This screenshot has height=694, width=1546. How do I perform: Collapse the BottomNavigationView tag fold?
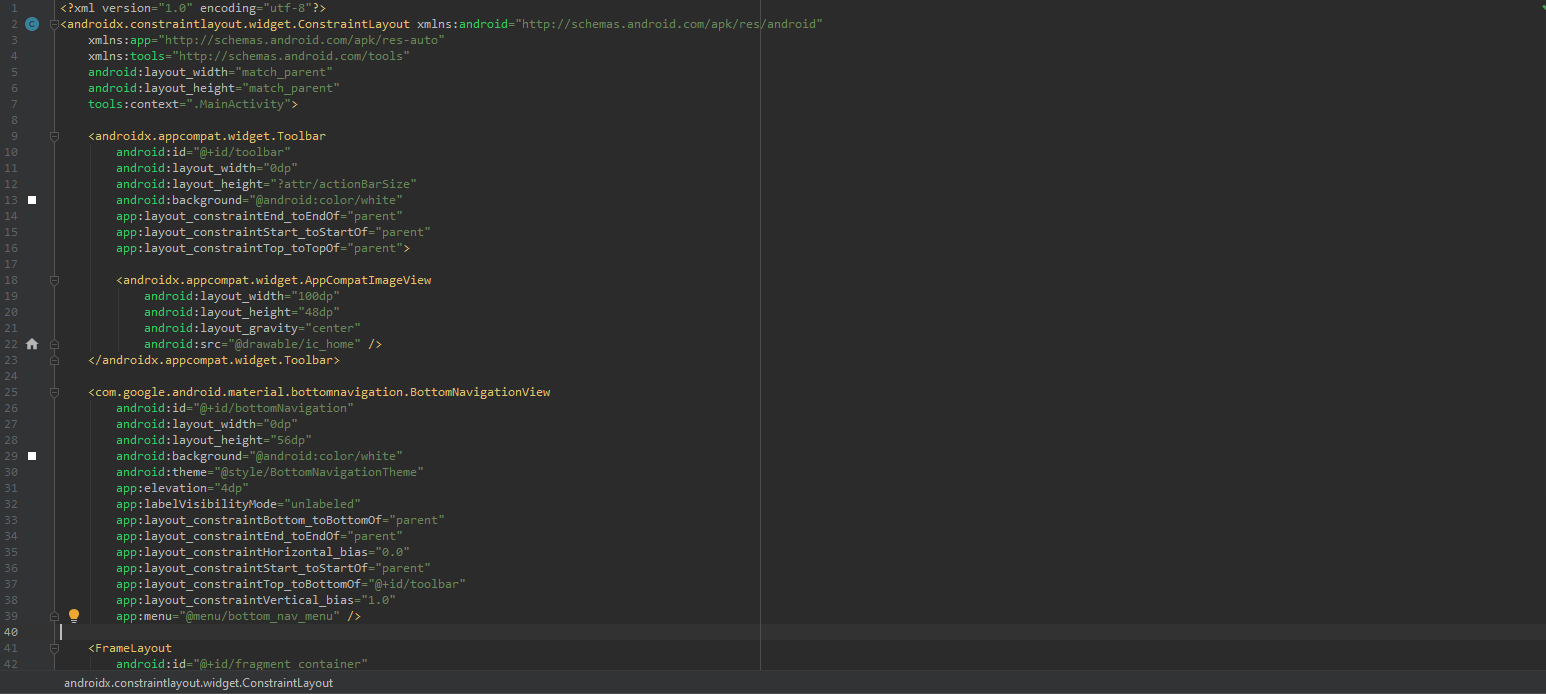(x=55, y=392)
